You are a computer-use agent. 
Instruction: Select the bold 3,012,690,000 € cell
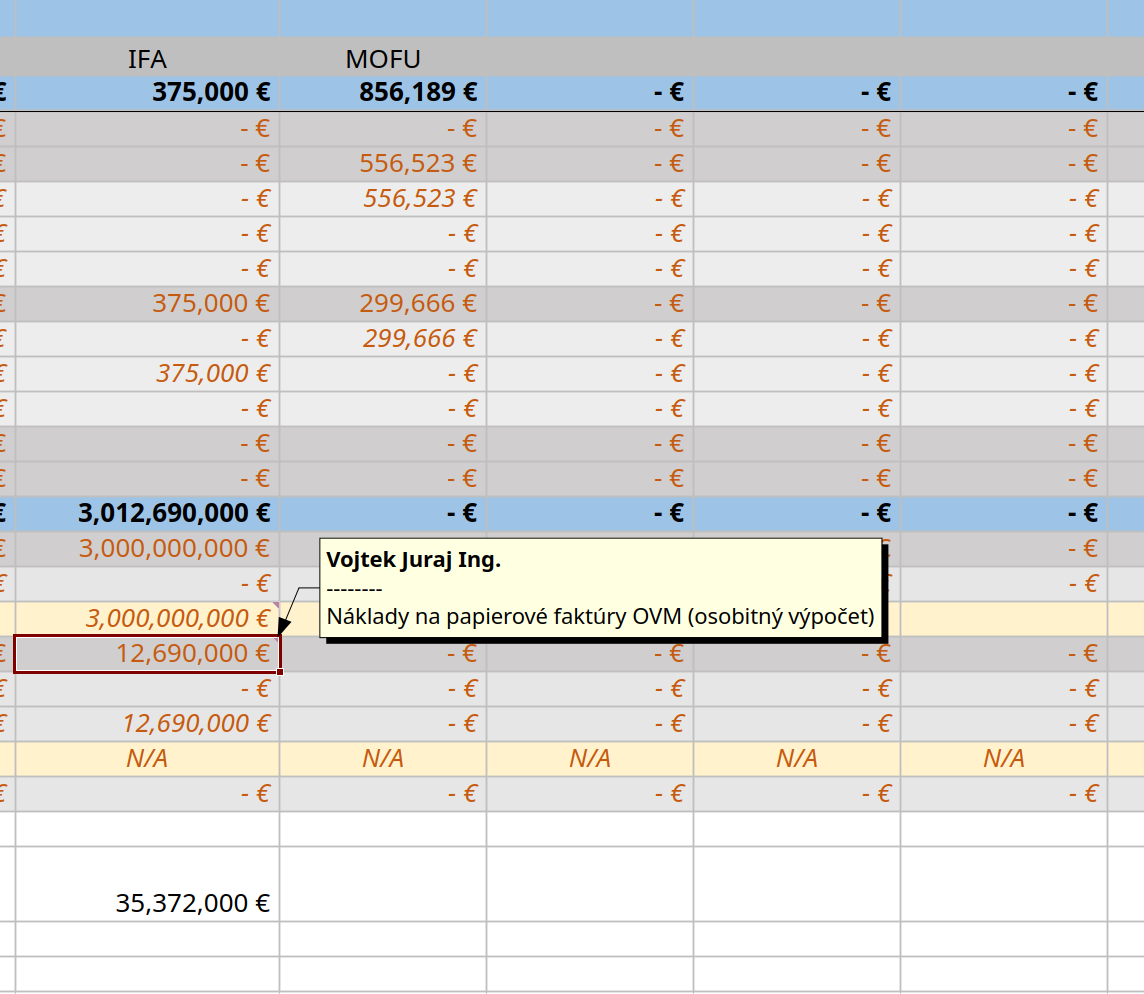point(147,513)
